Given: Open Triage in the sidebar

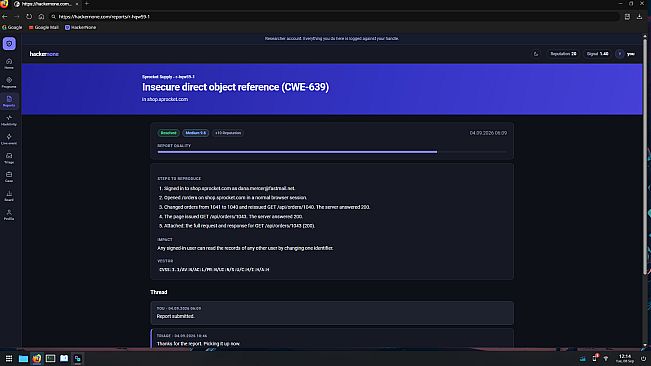Looking at the screenshot, I should (9, 158).
